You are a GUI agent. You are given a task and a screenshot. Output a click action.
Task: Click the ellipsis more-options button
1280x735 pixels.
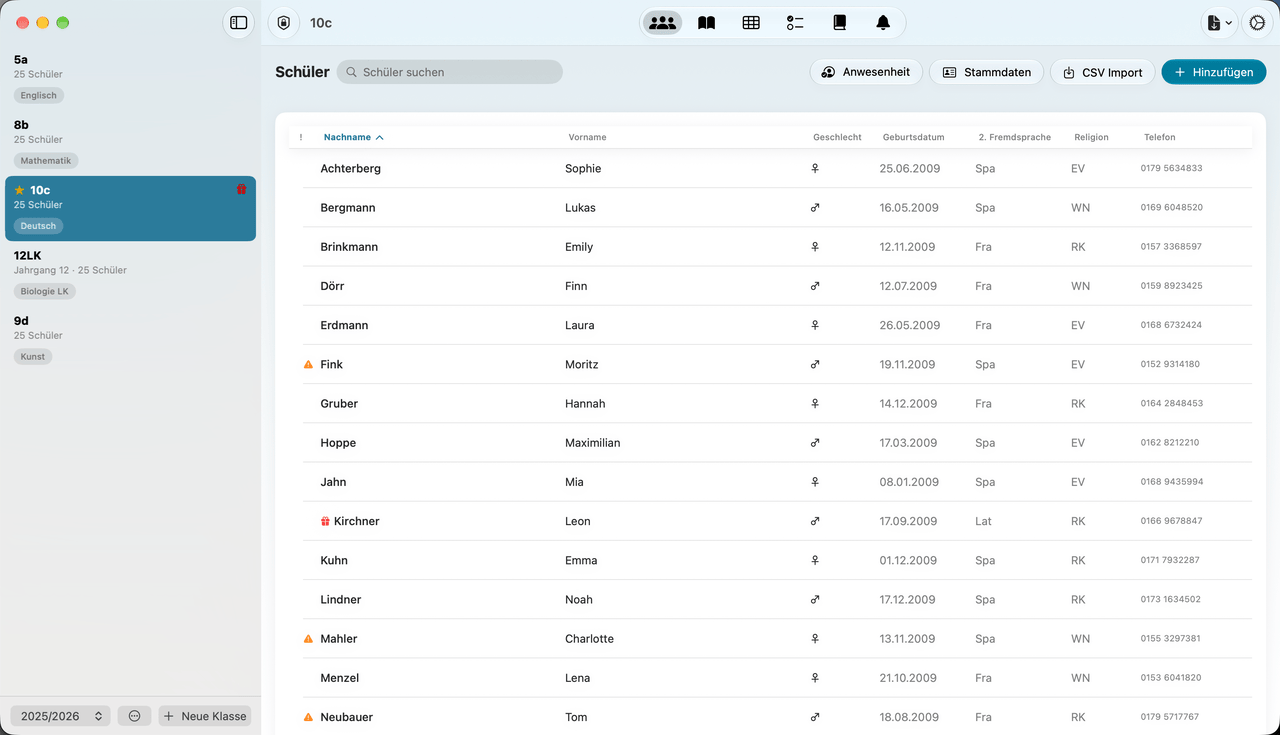pyautogui.click(x=135, y=716)
